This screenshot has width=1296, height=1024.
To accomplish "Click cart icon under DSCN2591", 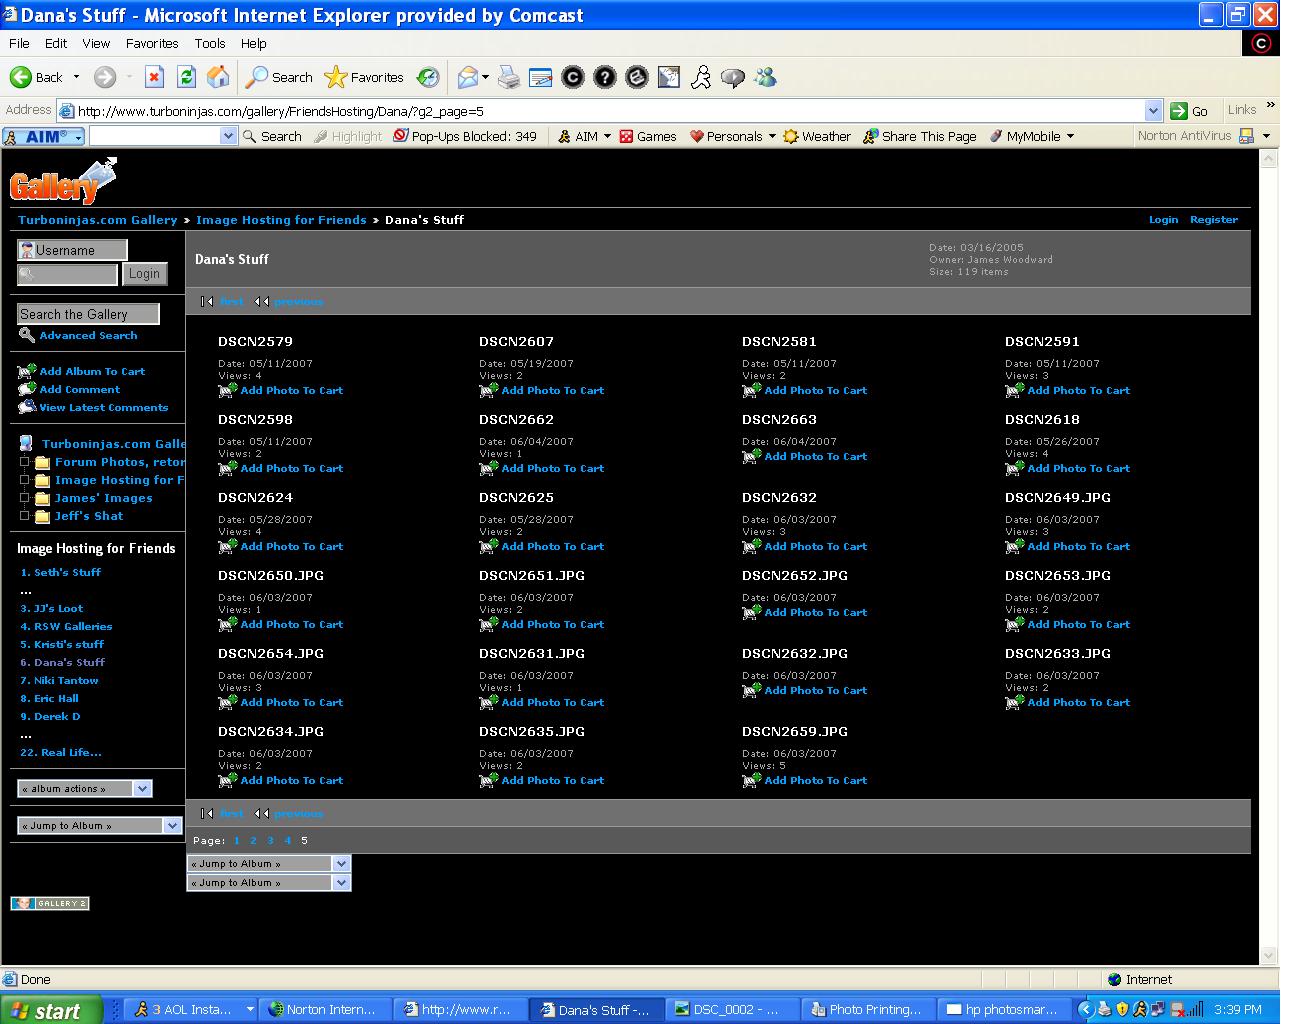I will [x=1014, y=390].
